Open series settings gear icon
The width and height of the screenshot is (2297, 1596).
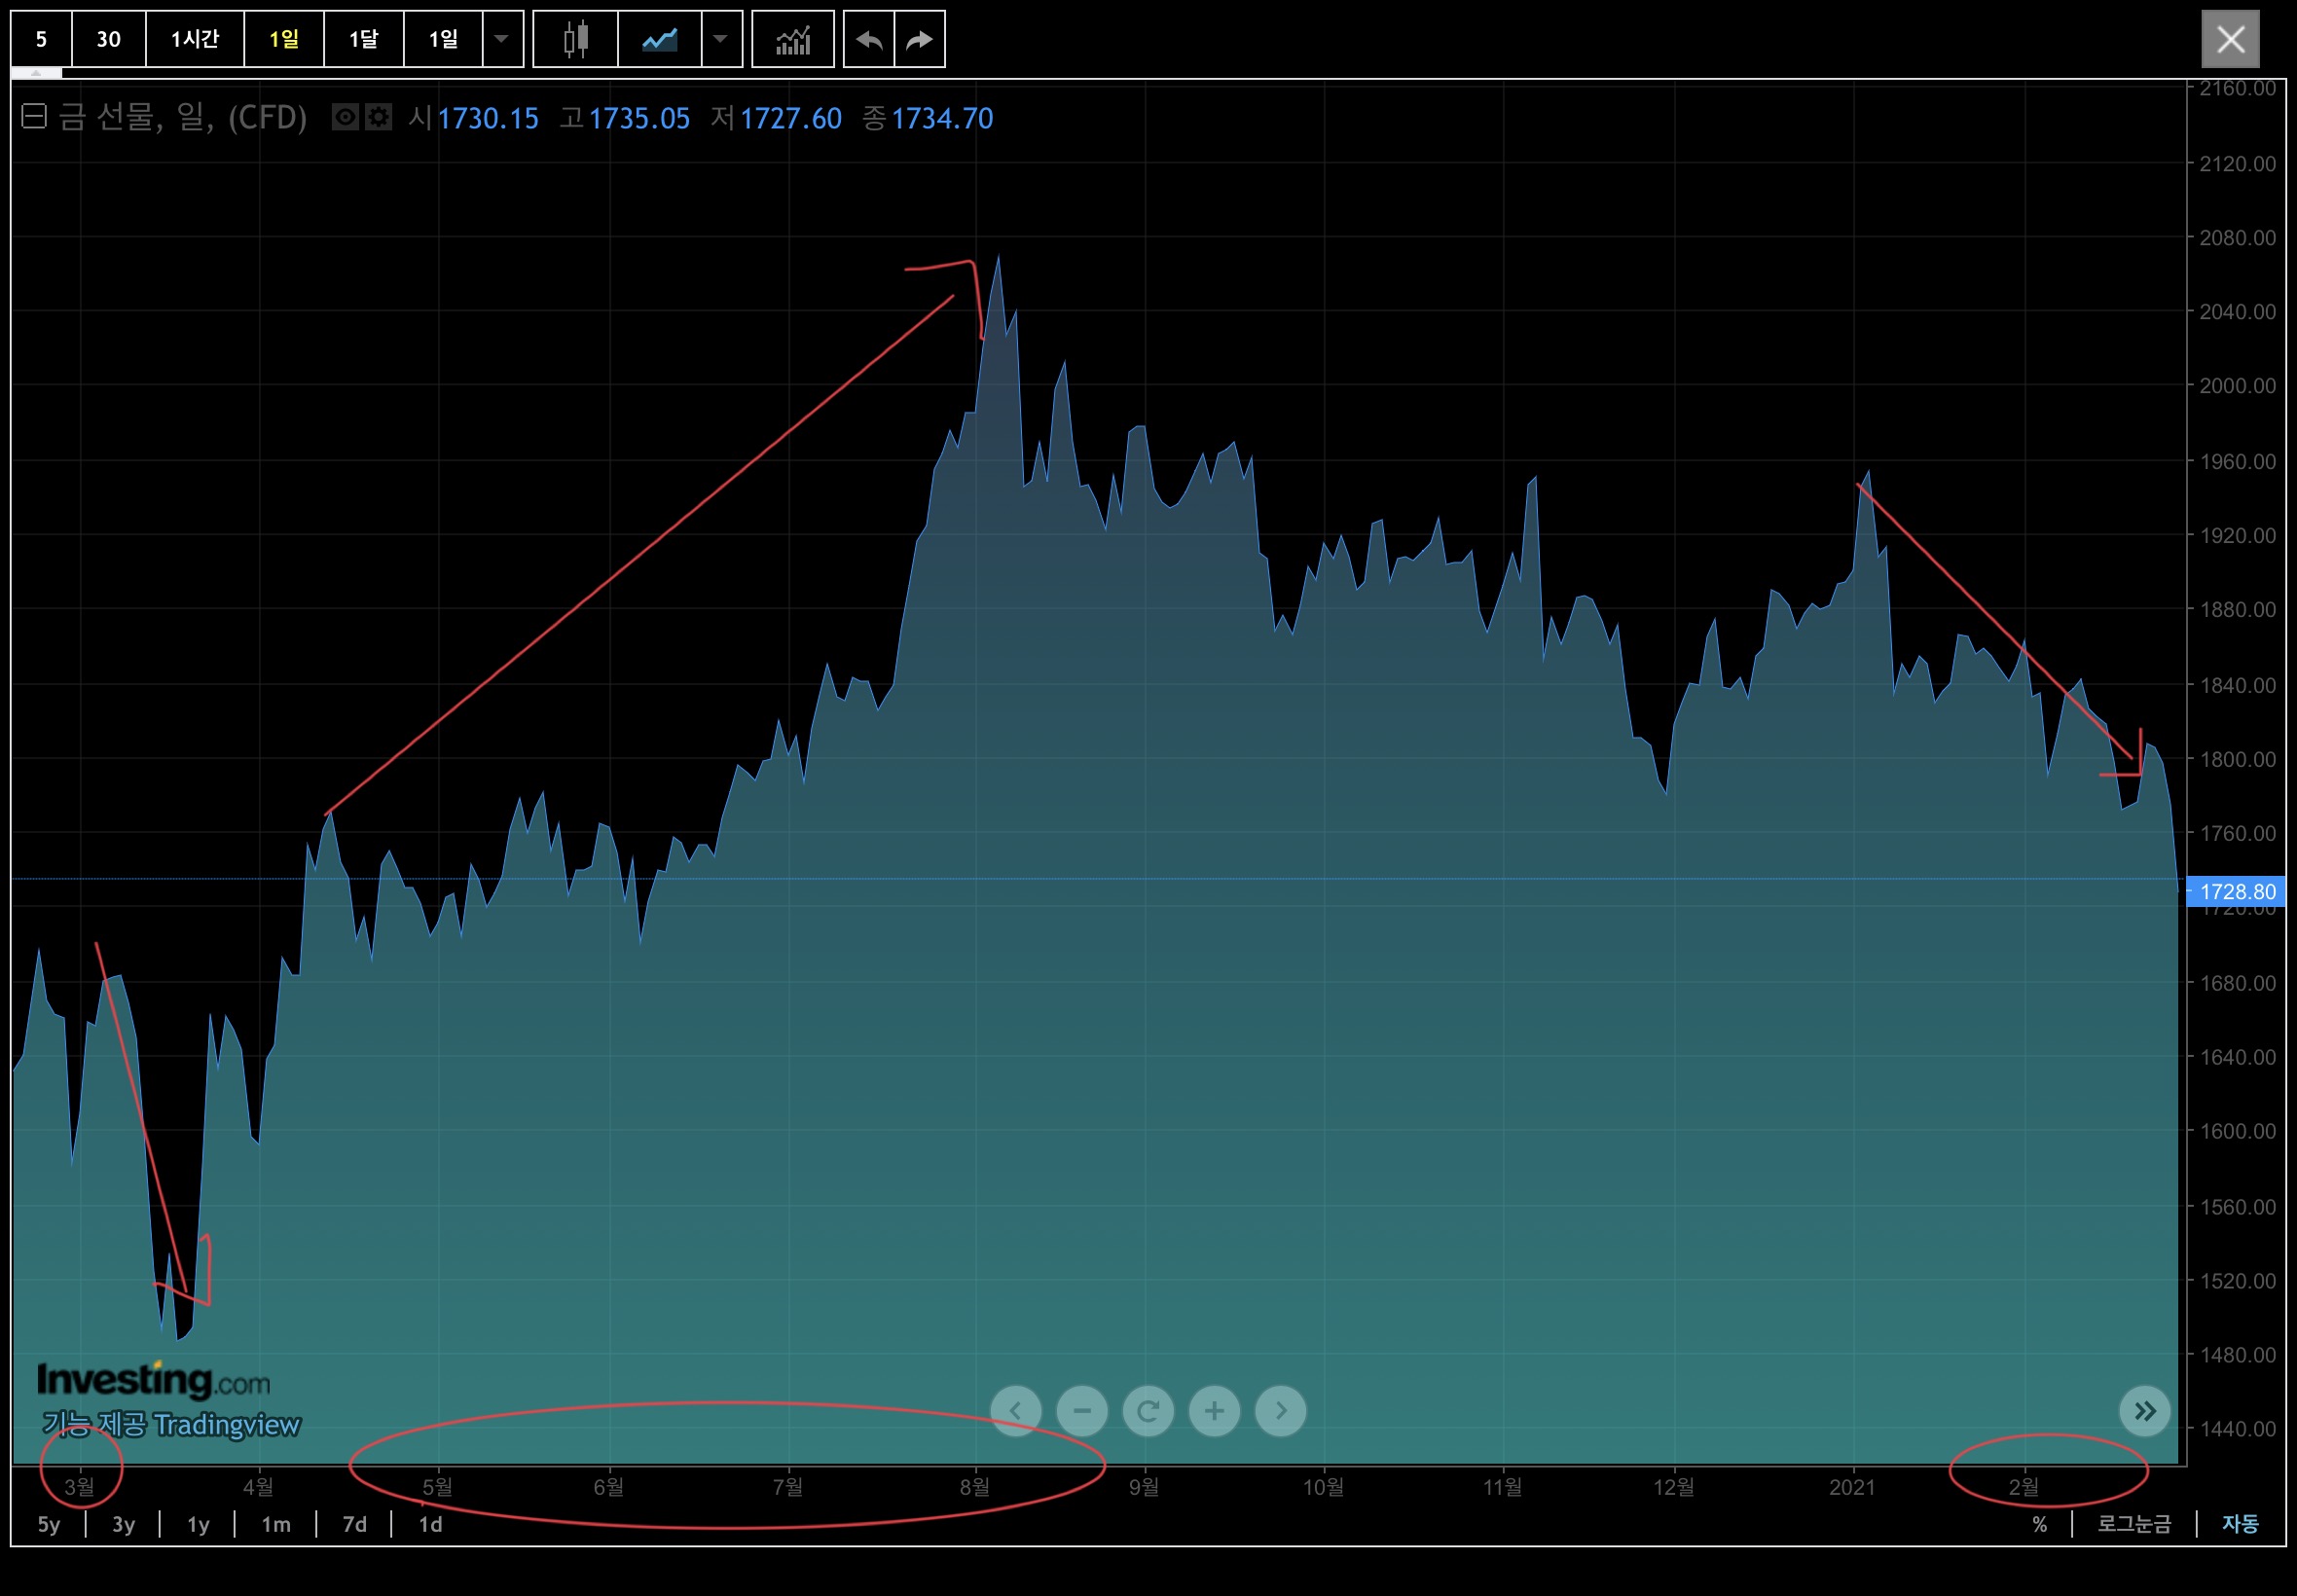coord(378,118)
